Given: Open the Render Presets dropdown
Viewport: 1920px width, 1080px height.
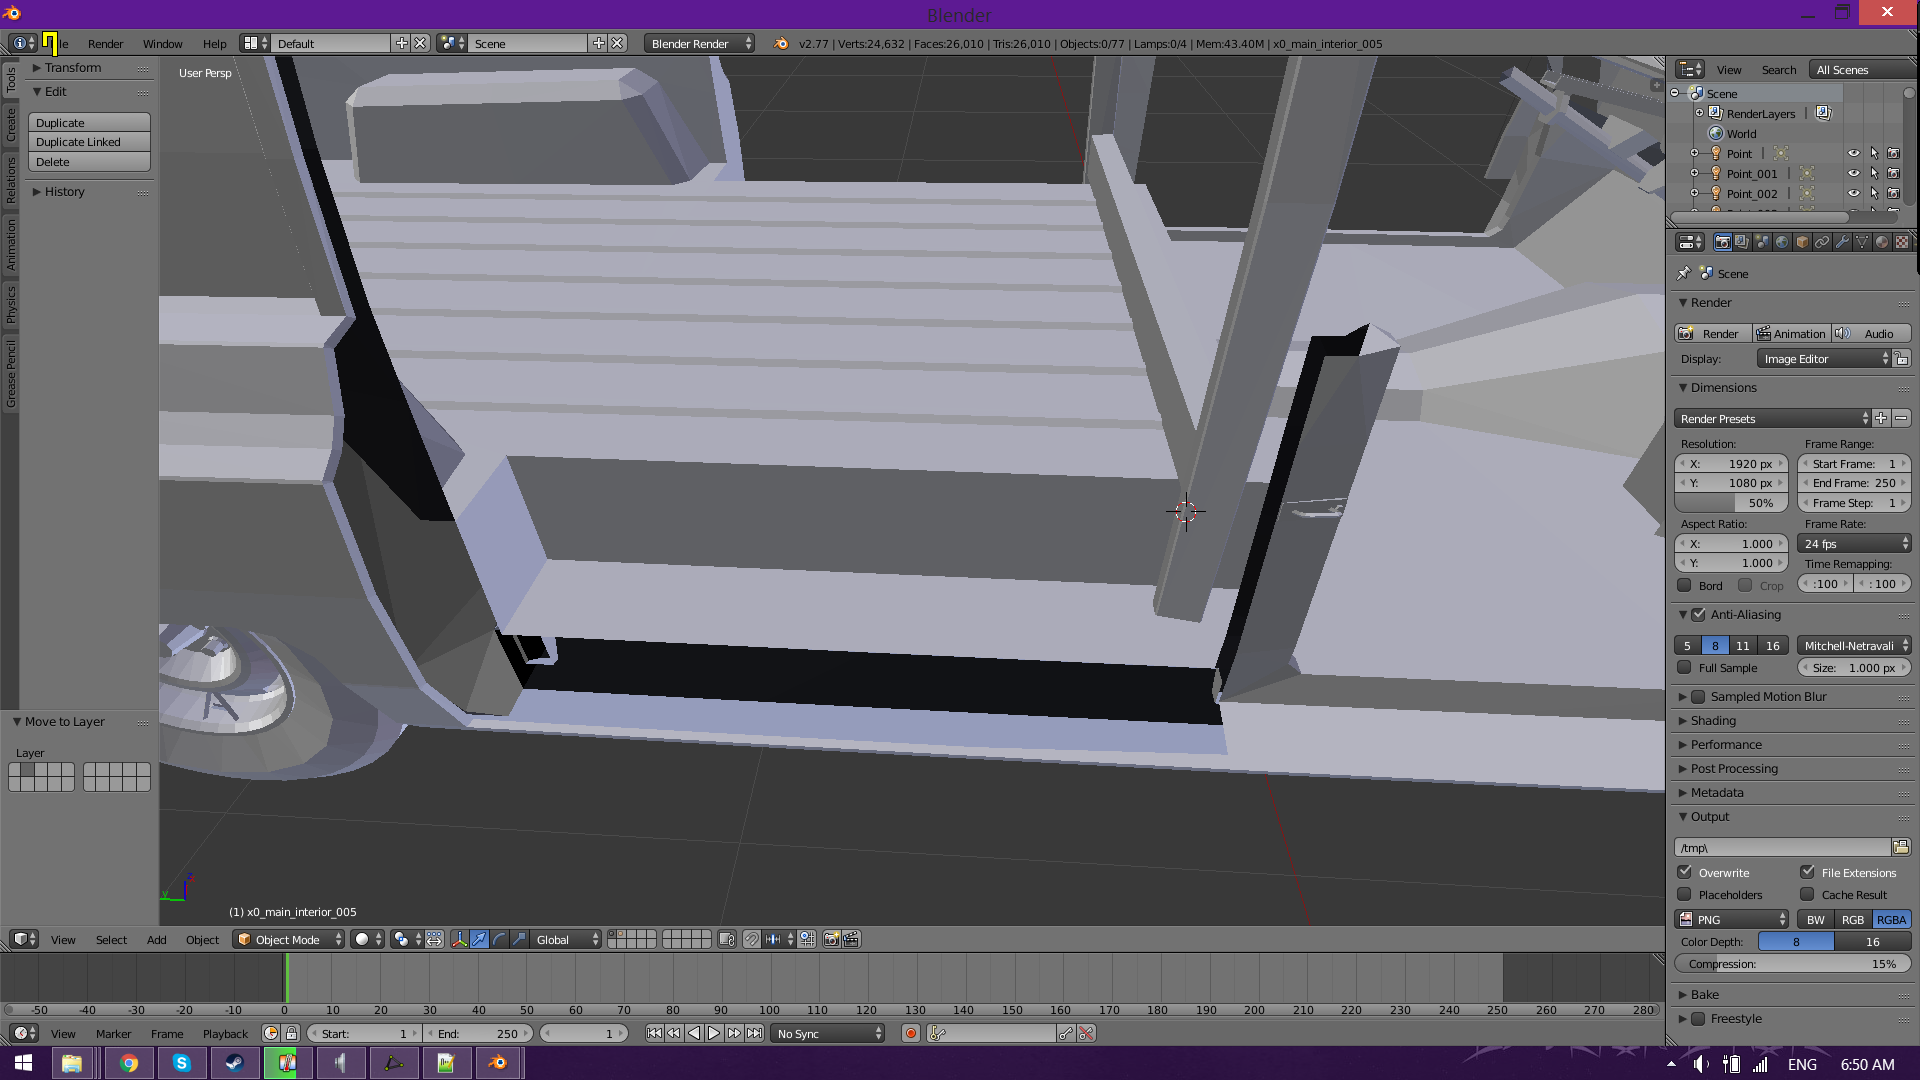Looking at the screenshot, I should click(1771, 419).
